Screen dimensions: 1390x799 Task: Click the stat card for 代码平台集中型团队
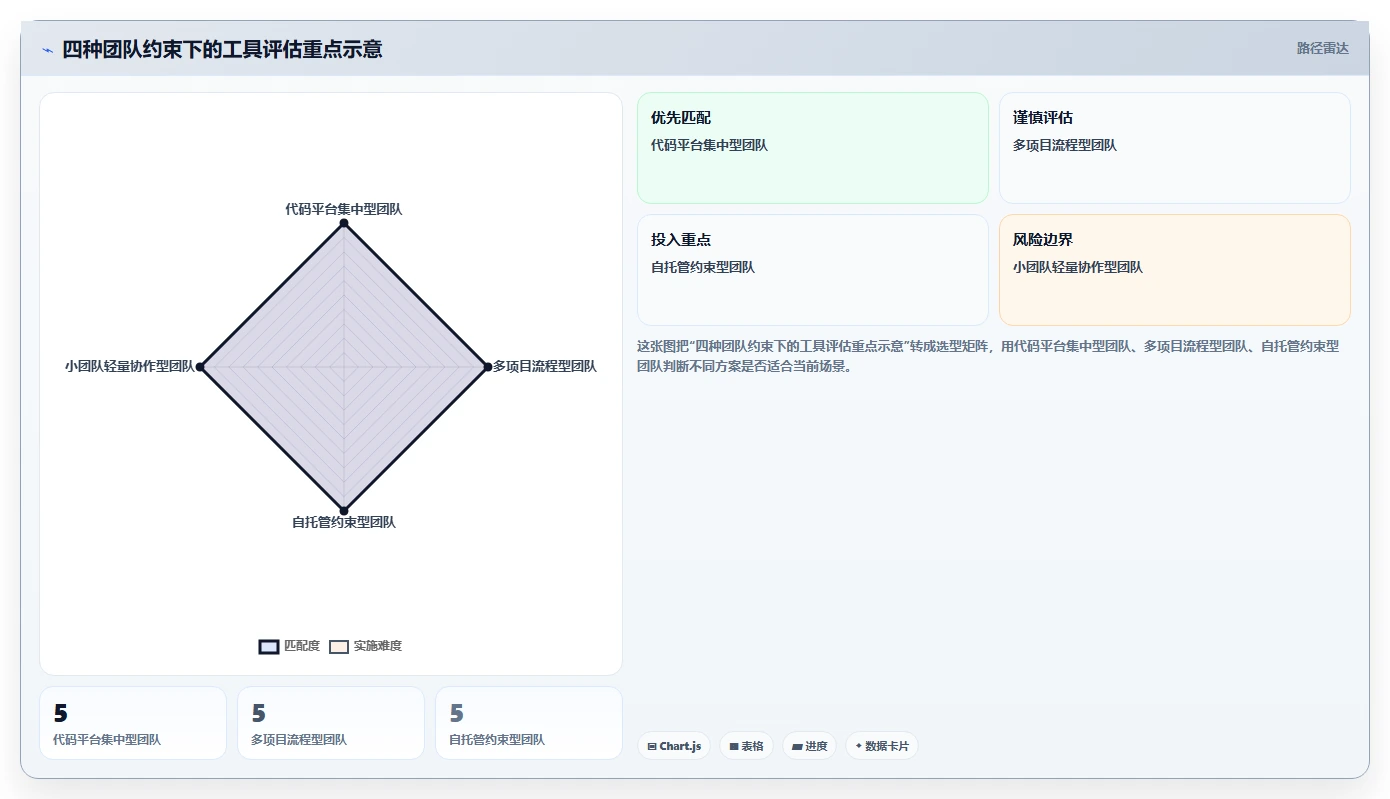tap(133, 723)
